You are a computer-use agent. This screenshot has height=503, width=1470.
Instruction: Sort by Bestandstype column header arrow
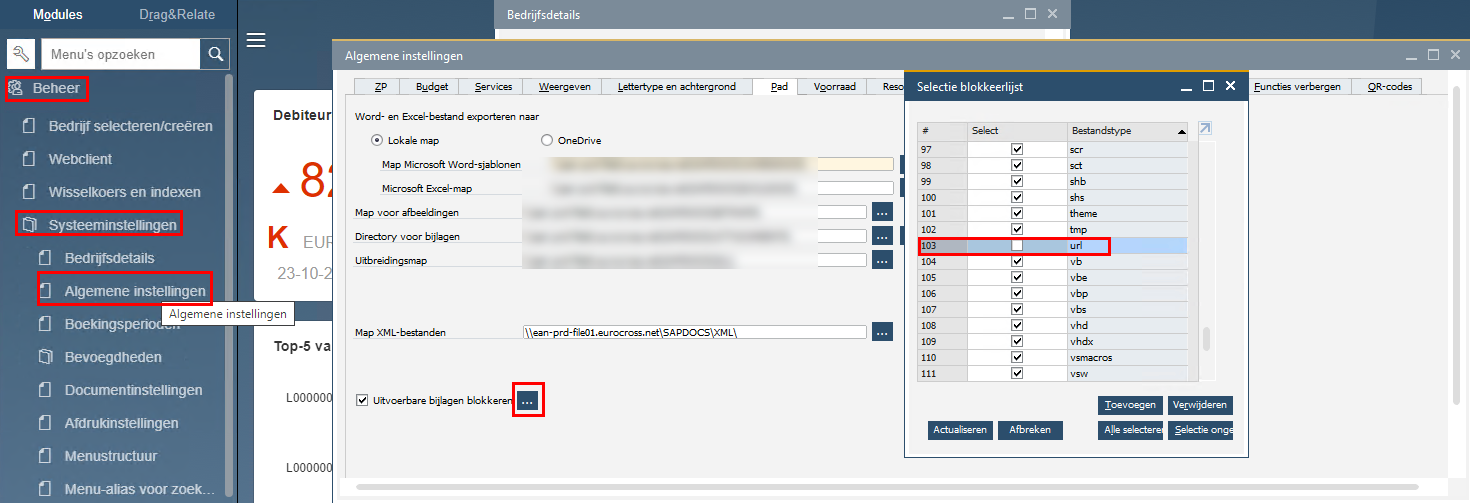(x=1182, y=131)
